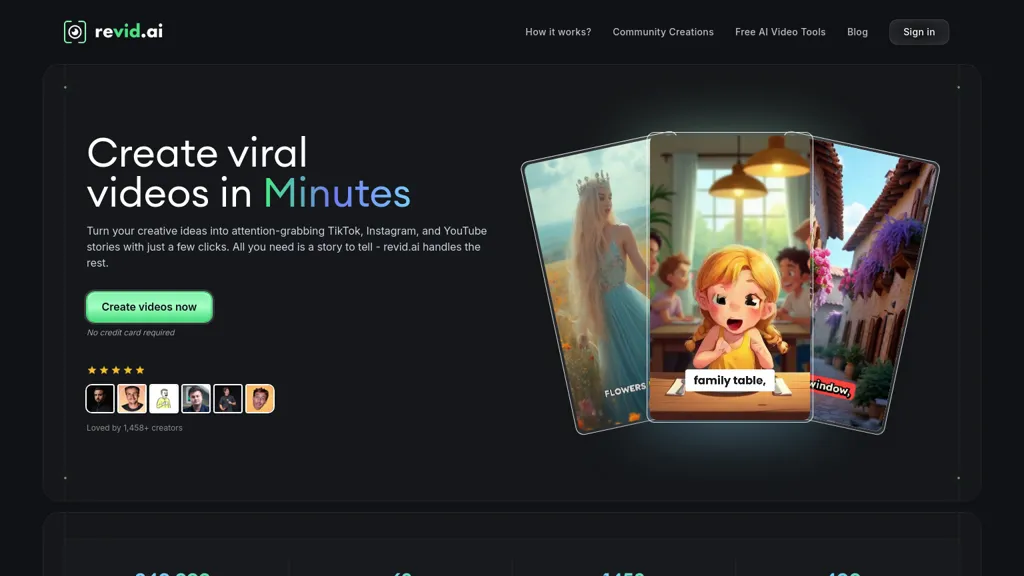Open Free AI Video Tools menu
1024x576 pixels.
tap(780, 32)
